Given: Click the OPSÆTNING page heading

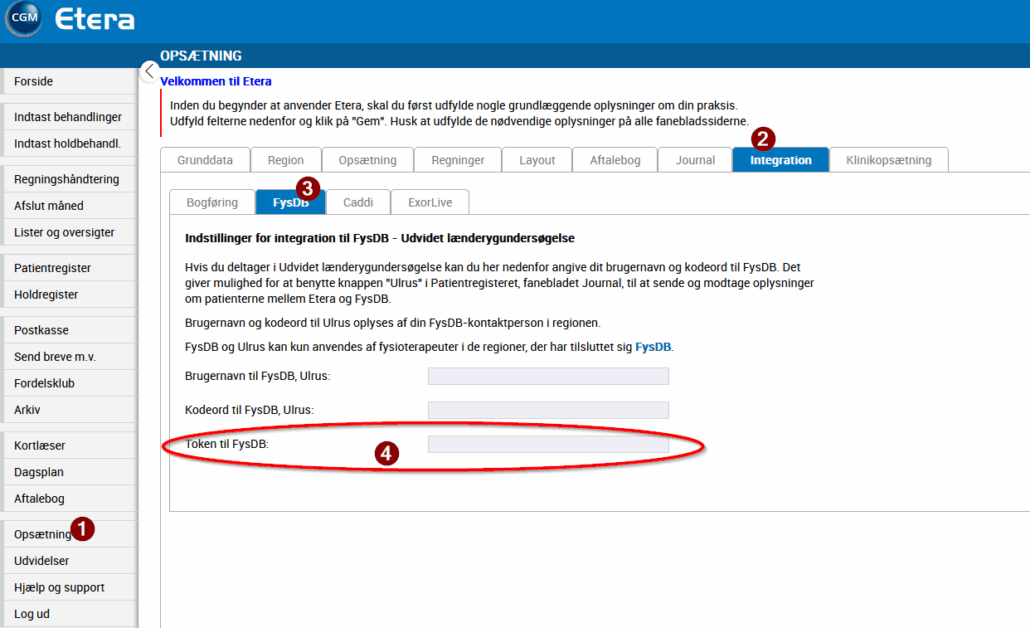Looking at the screenshot, I should coord(201,56).
